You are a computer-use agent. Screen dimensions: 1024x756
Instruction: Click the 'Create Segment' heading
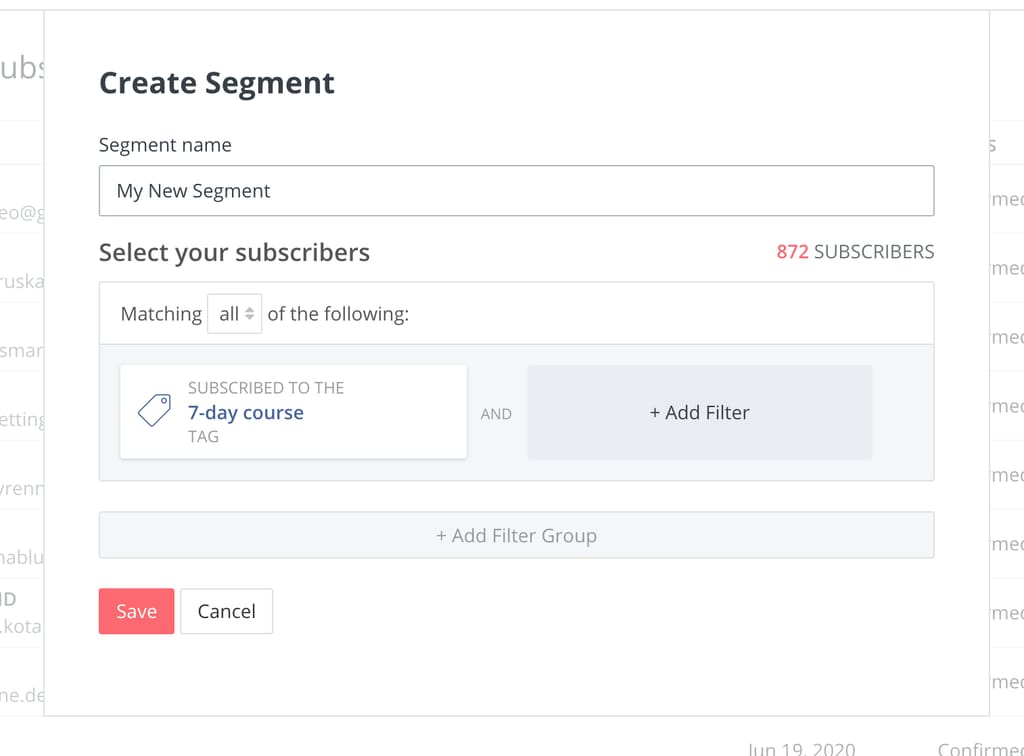(x=217, y=83)
